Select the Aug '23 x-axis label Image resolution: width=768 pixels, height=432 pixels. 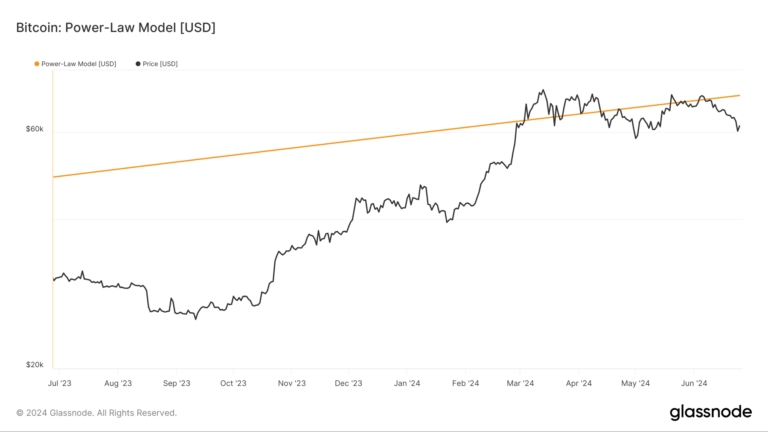[118, 383]
